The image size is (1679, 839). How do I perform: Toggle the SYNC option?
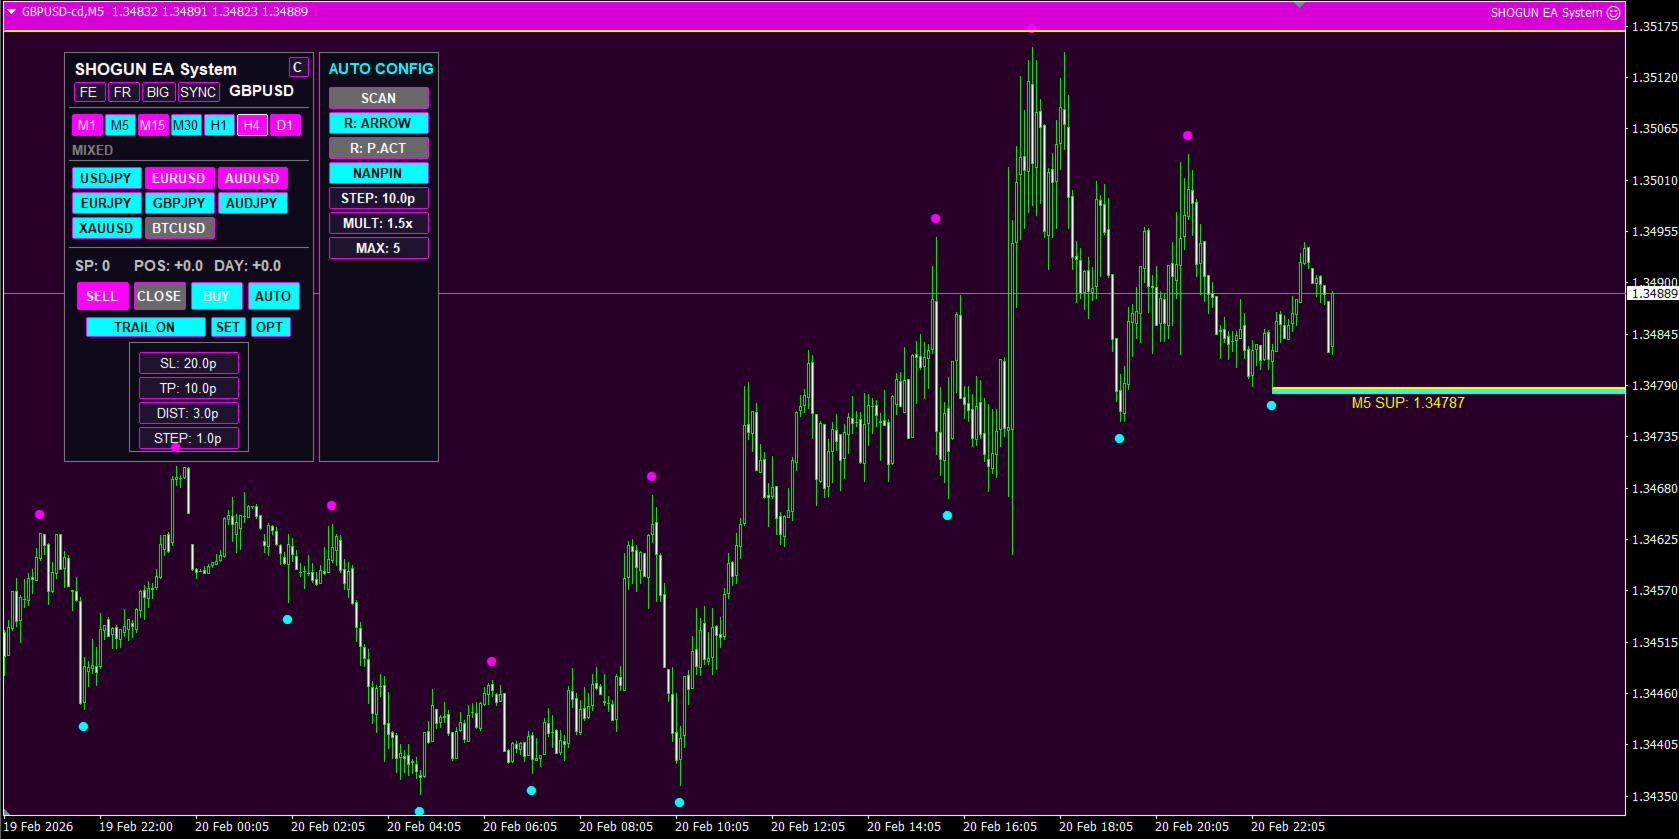198,92
